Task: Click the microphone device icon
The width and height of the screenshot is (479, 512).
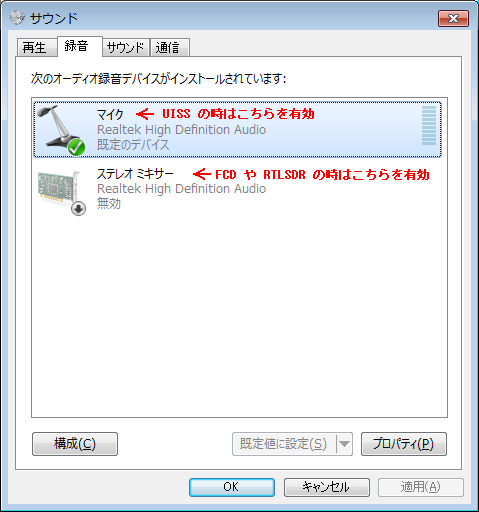Action: click(x=59, y=129)
